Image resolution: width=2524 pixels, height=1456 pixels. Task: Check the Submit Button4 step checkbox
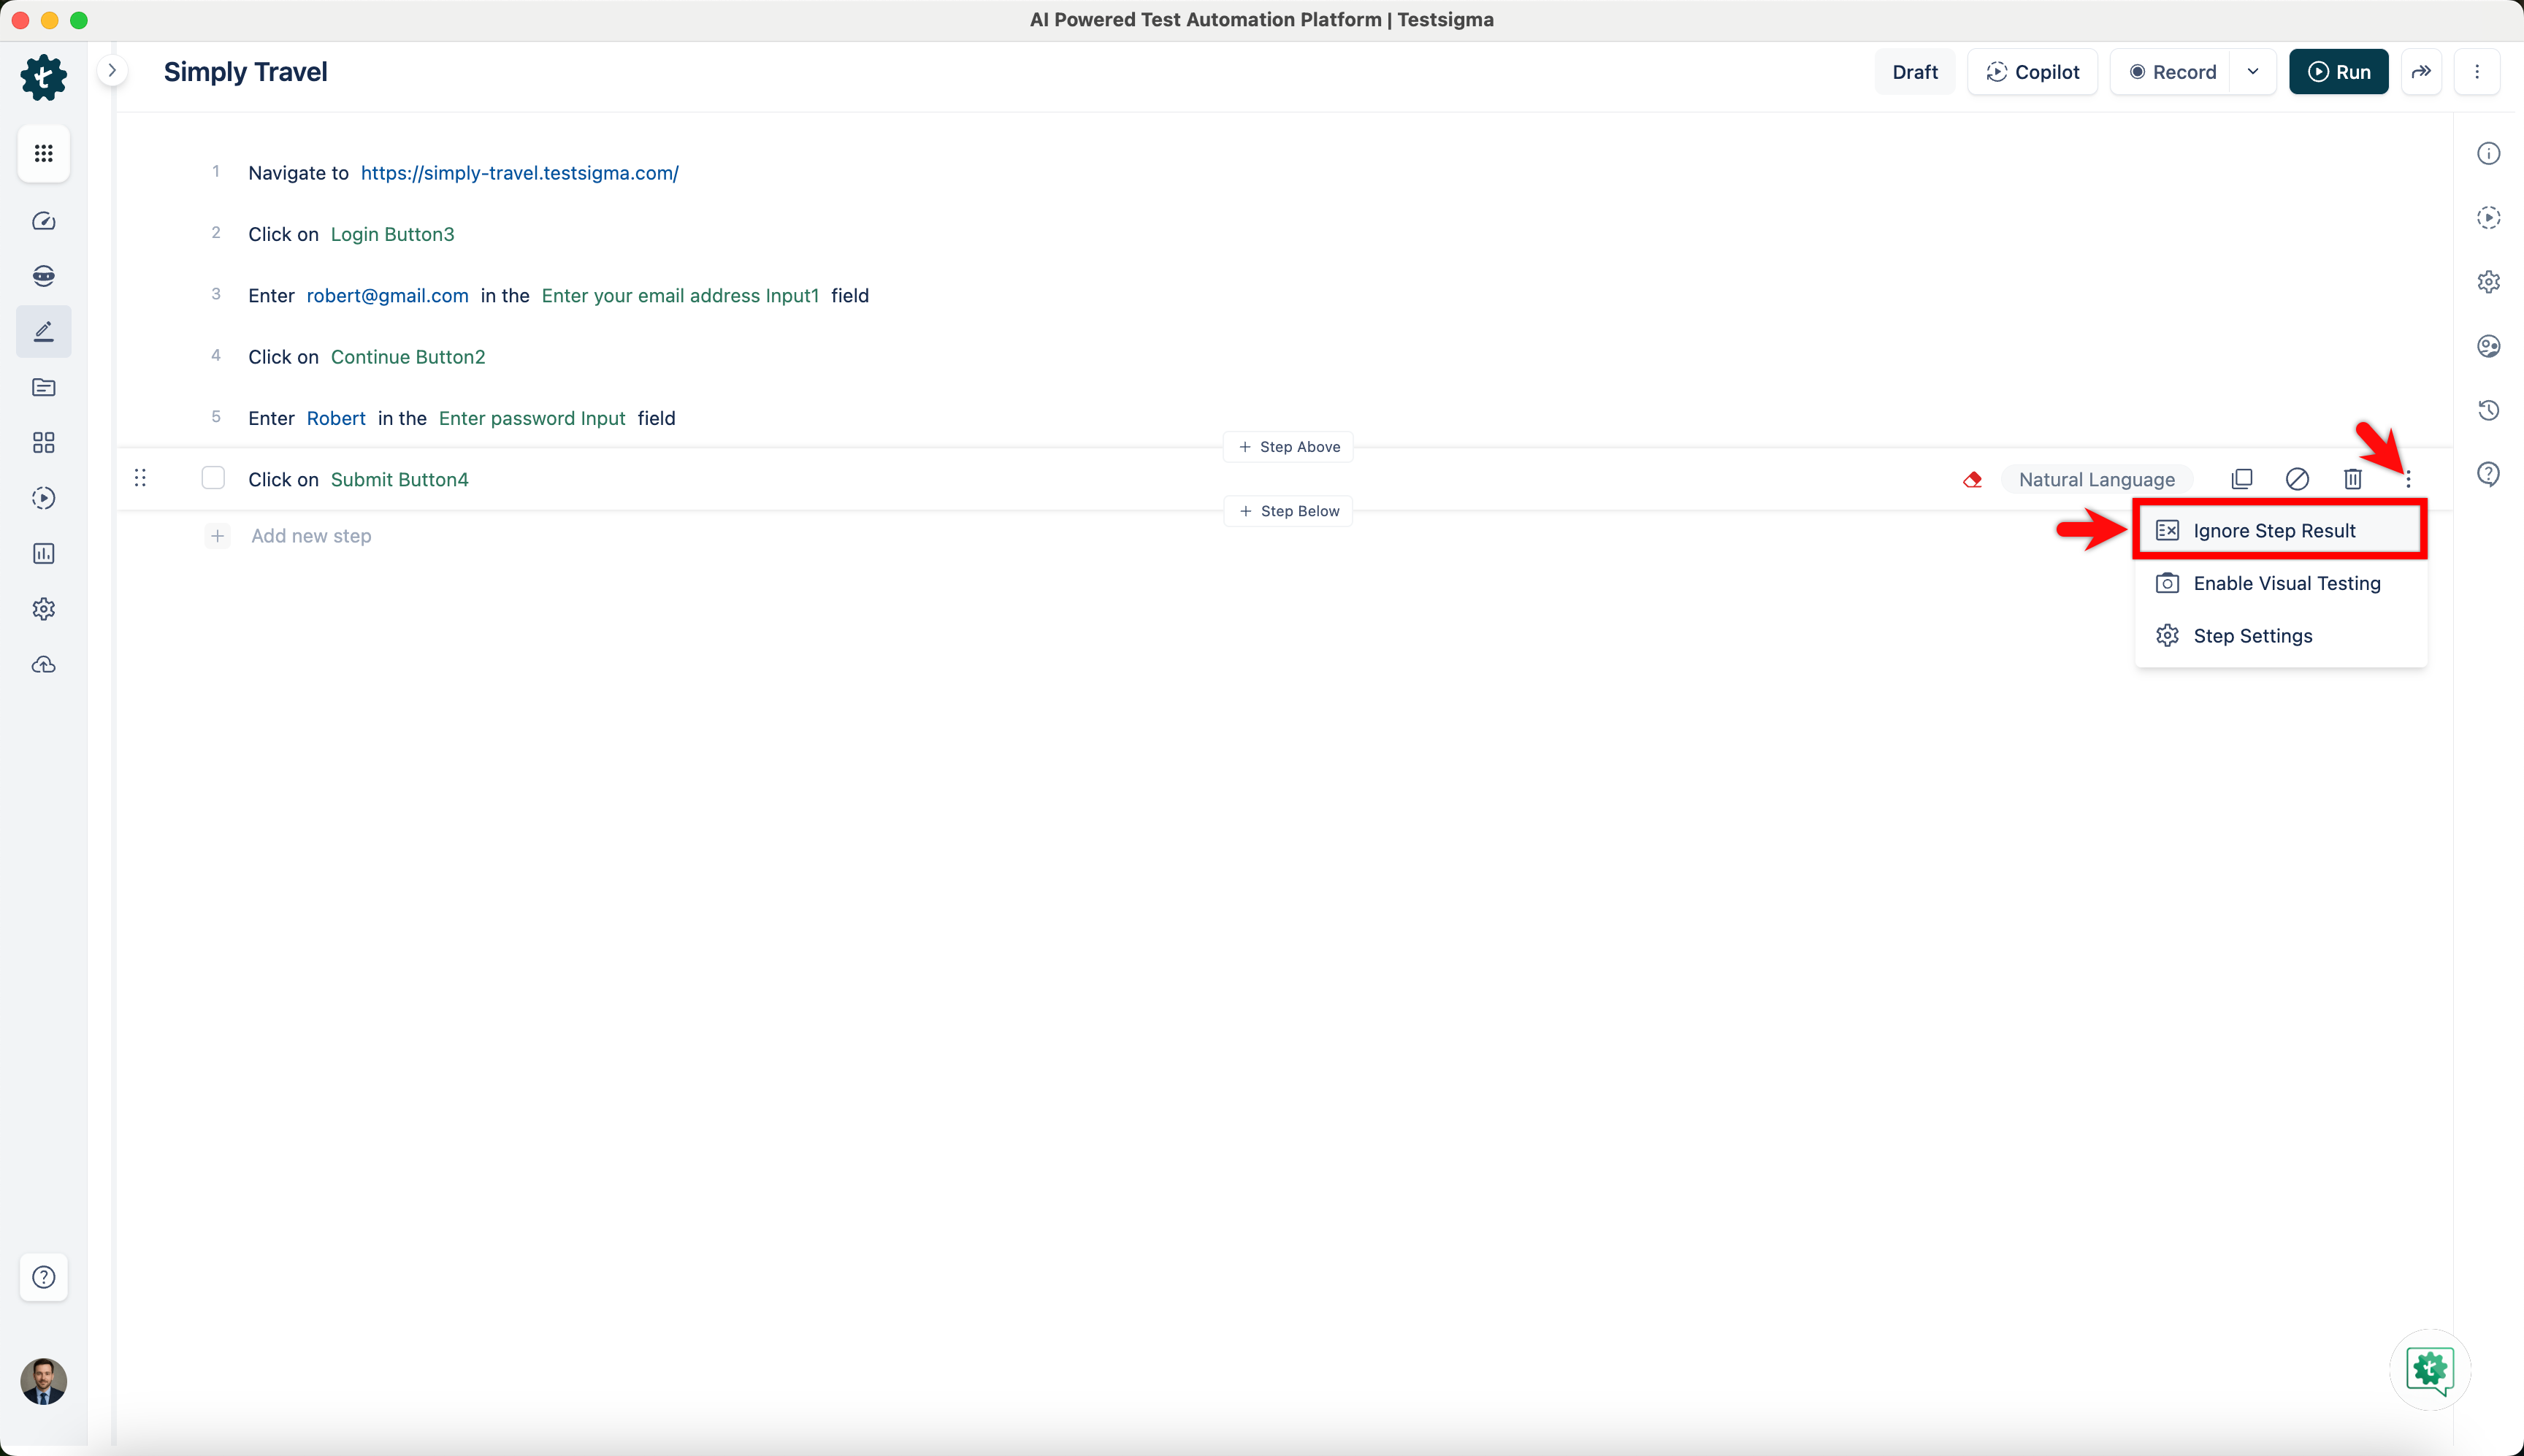tap(213, 478)
